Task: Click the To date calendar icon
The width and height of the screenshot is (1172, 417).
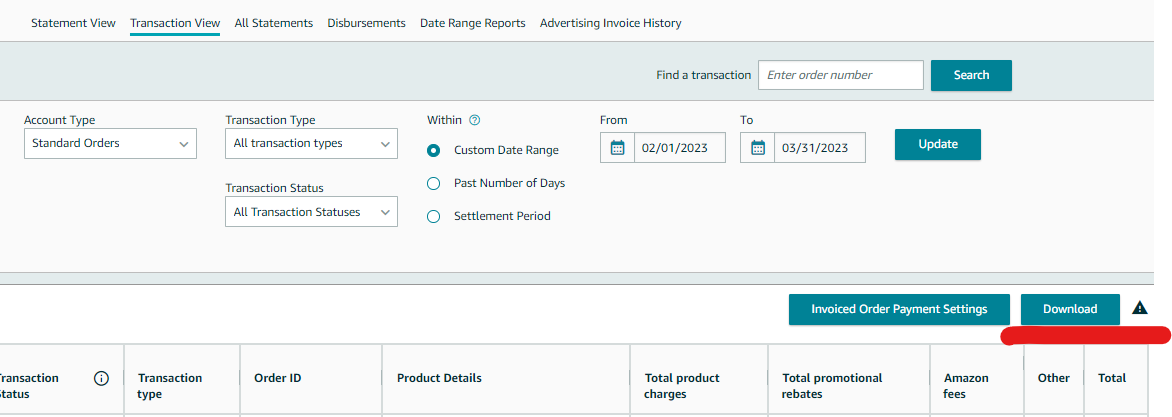Action: [x=757, y=148]
